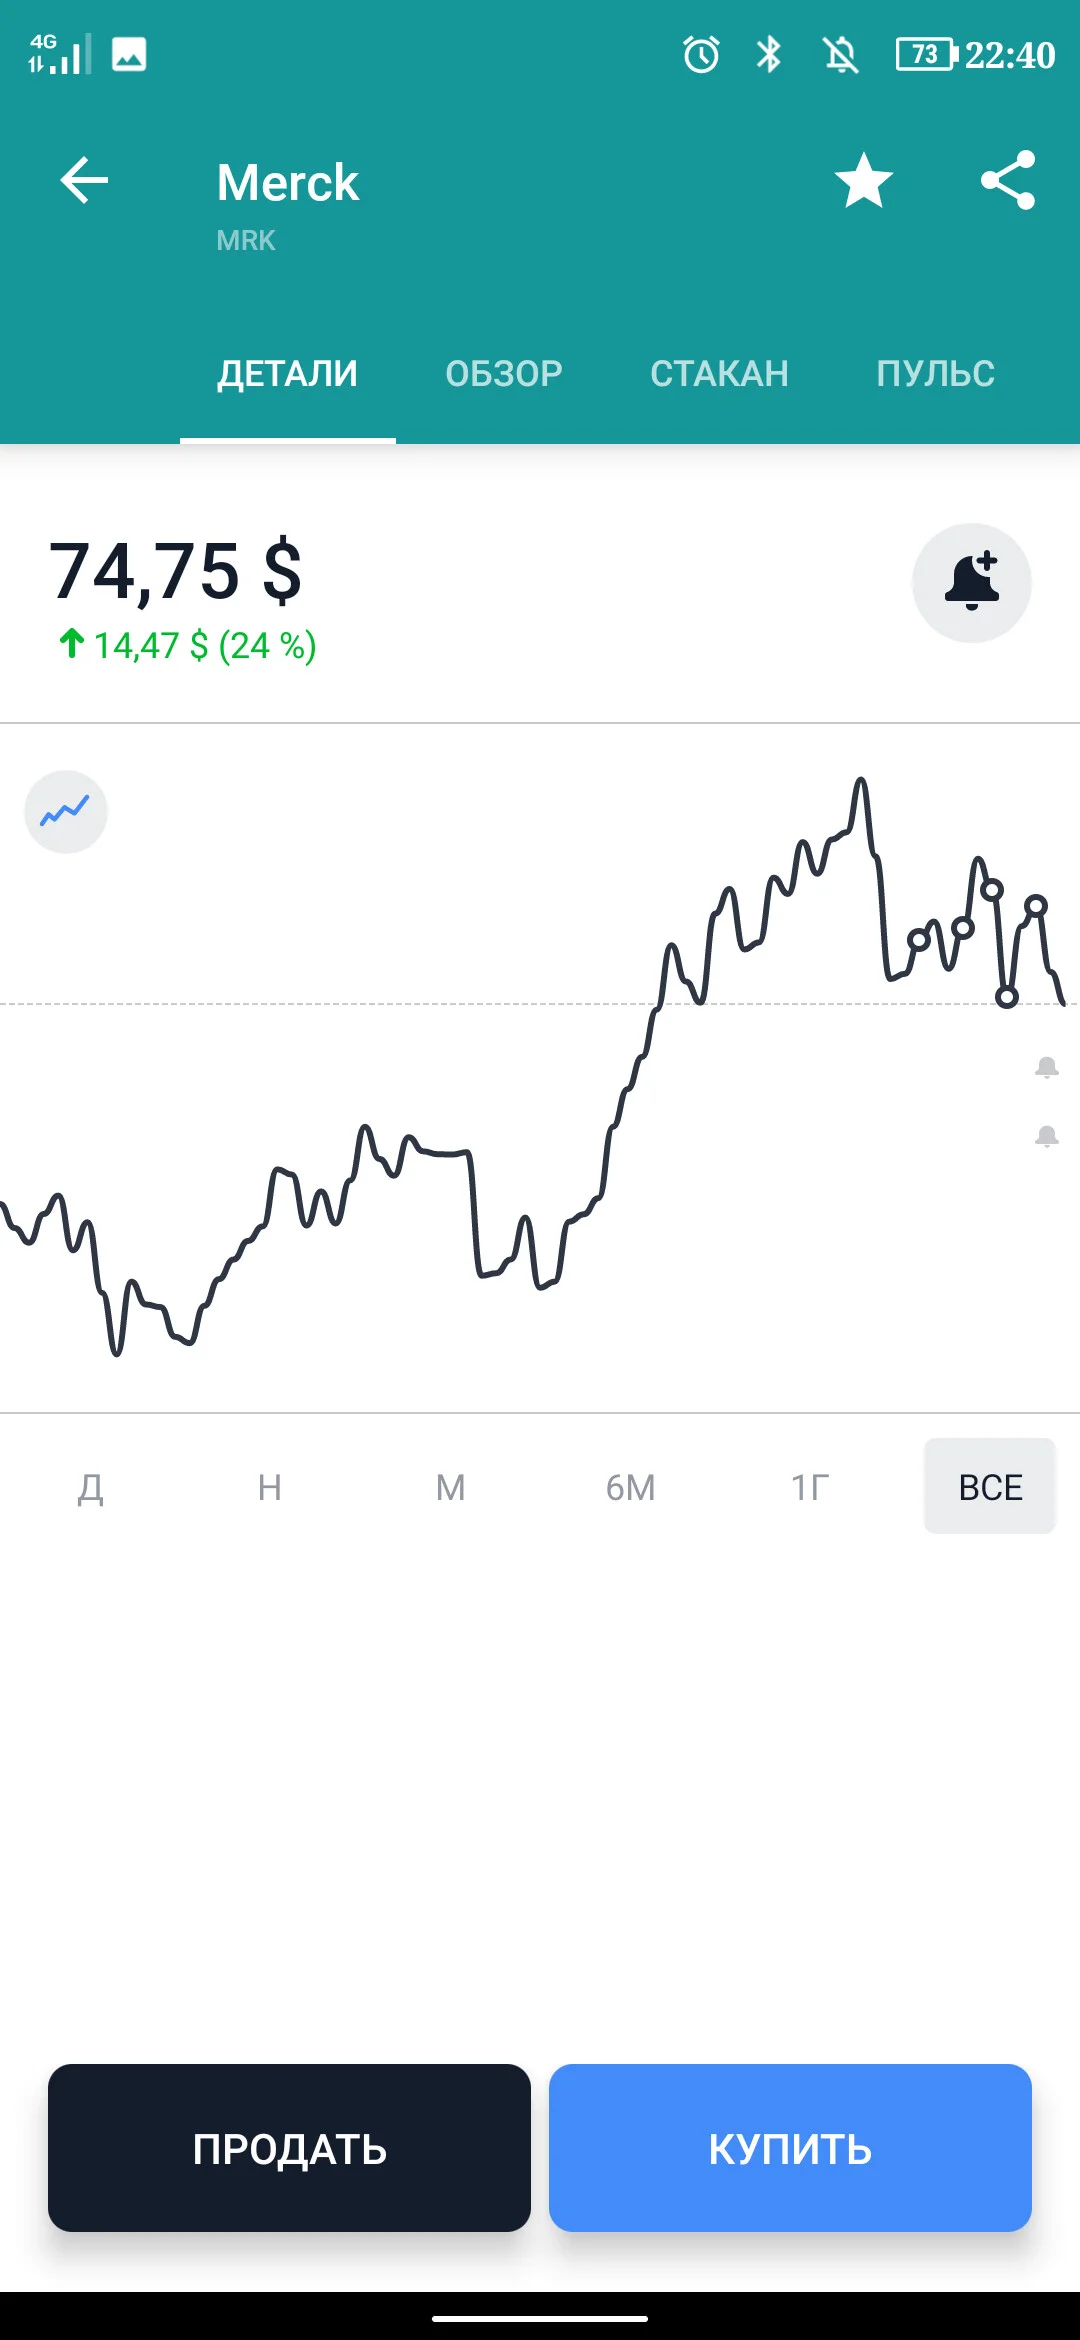
Task: Tap the ПРОДАТЬ sell button
Action: pos(289,2148)
